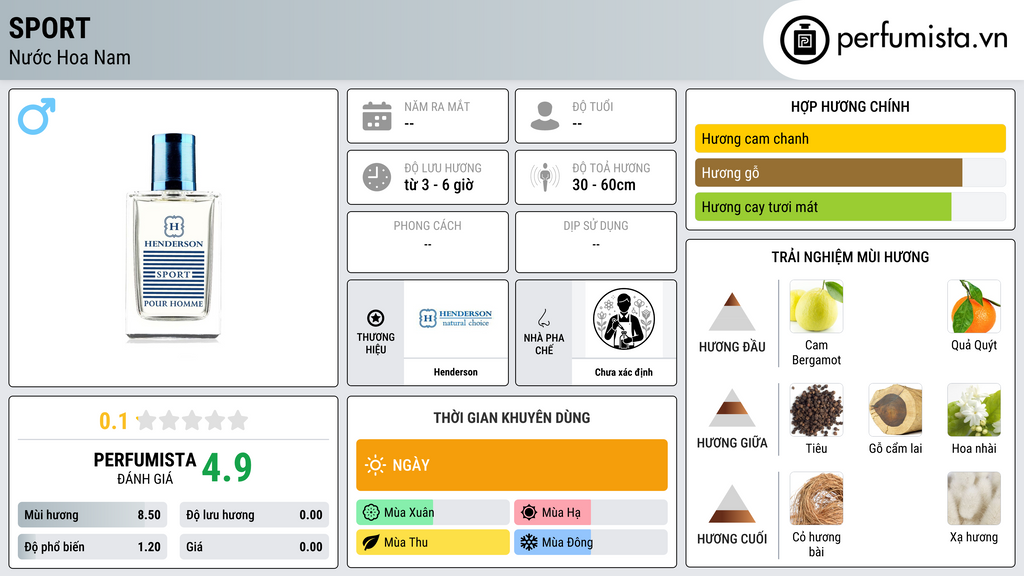Open the Gỗ cẩm lai note image

895,409
